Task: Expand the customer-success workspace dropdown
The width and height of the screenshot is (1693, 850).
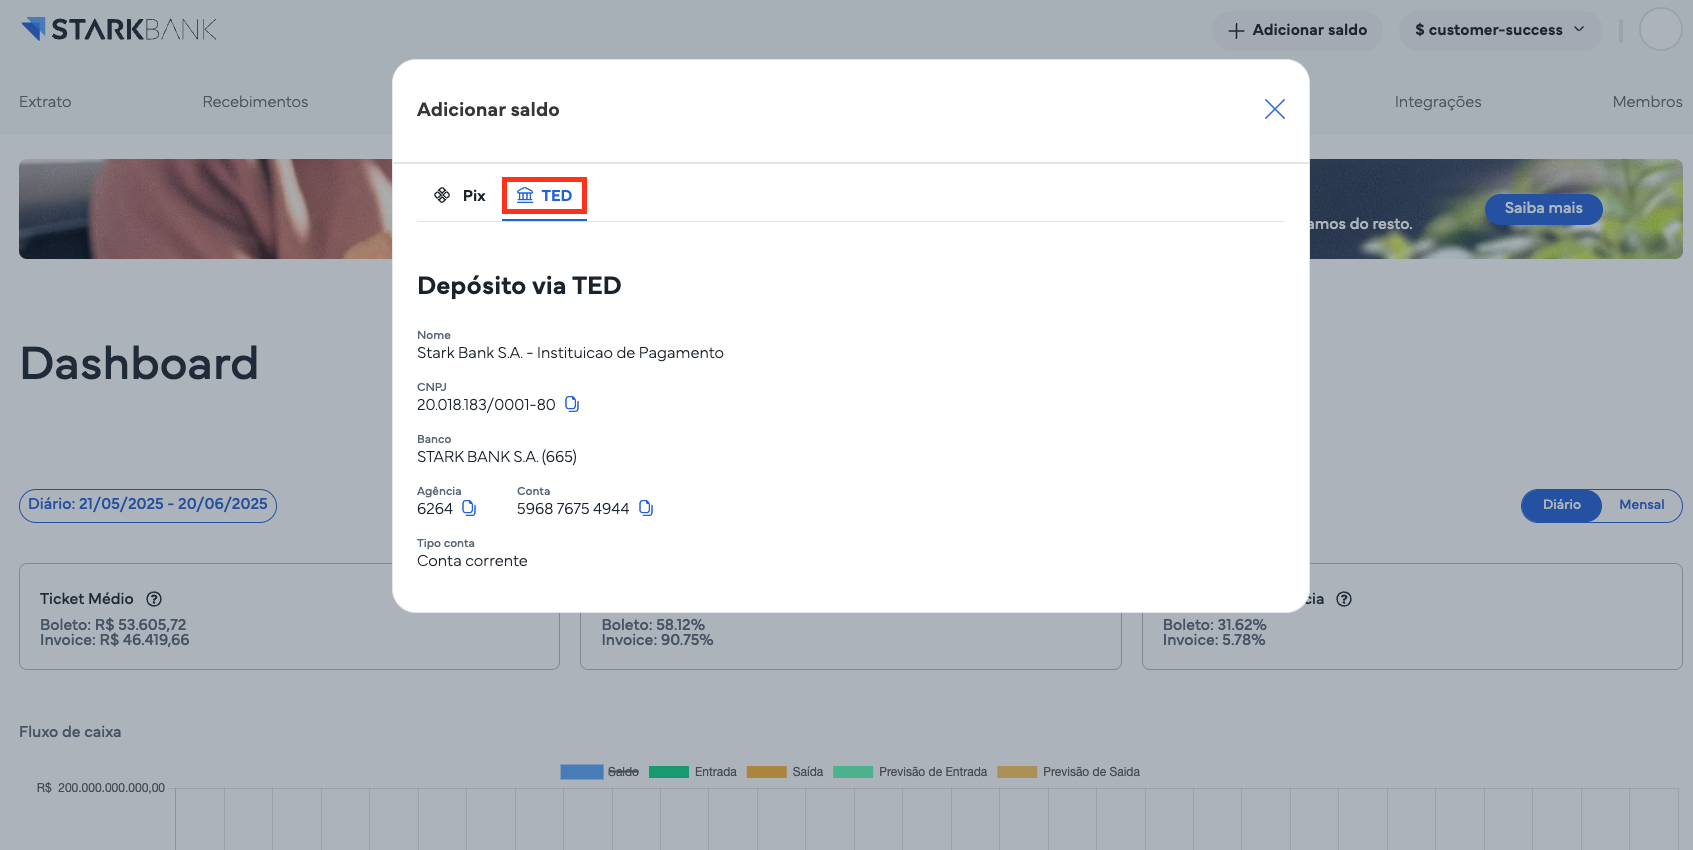Action: click(x=1499, y=30)
